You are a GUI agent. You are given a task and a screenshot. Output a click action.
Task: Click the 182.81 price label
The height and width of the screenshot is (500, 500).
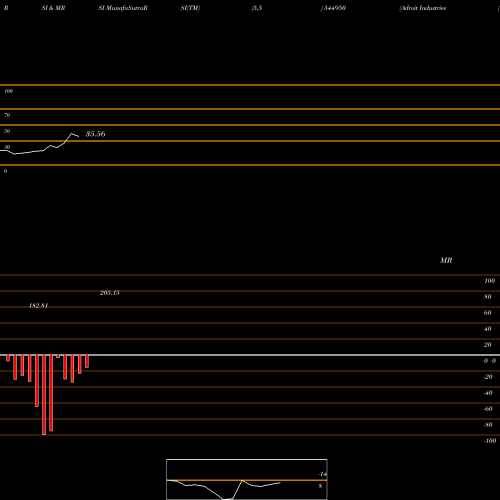pos(39,306)
